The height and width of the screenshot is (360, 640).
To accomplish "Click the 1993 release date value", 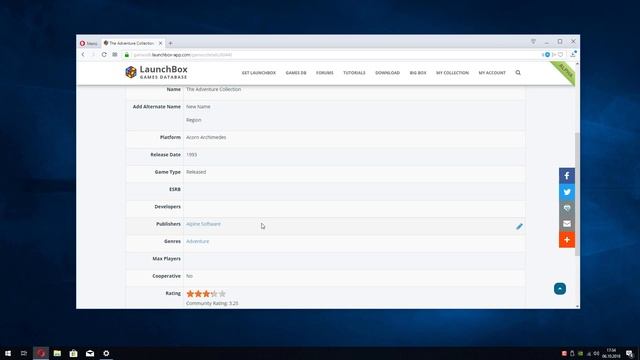I will (x=191, y=155).
